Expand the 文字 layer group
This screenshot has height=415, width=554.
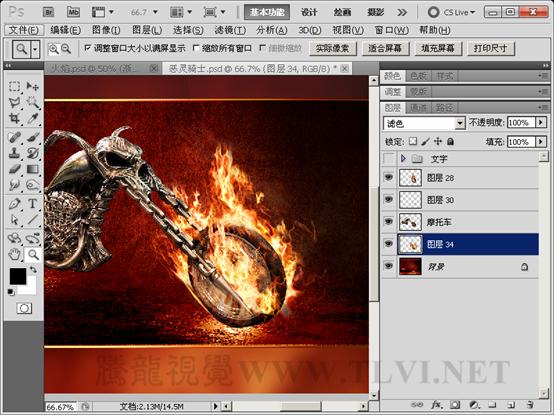[403, 159]
